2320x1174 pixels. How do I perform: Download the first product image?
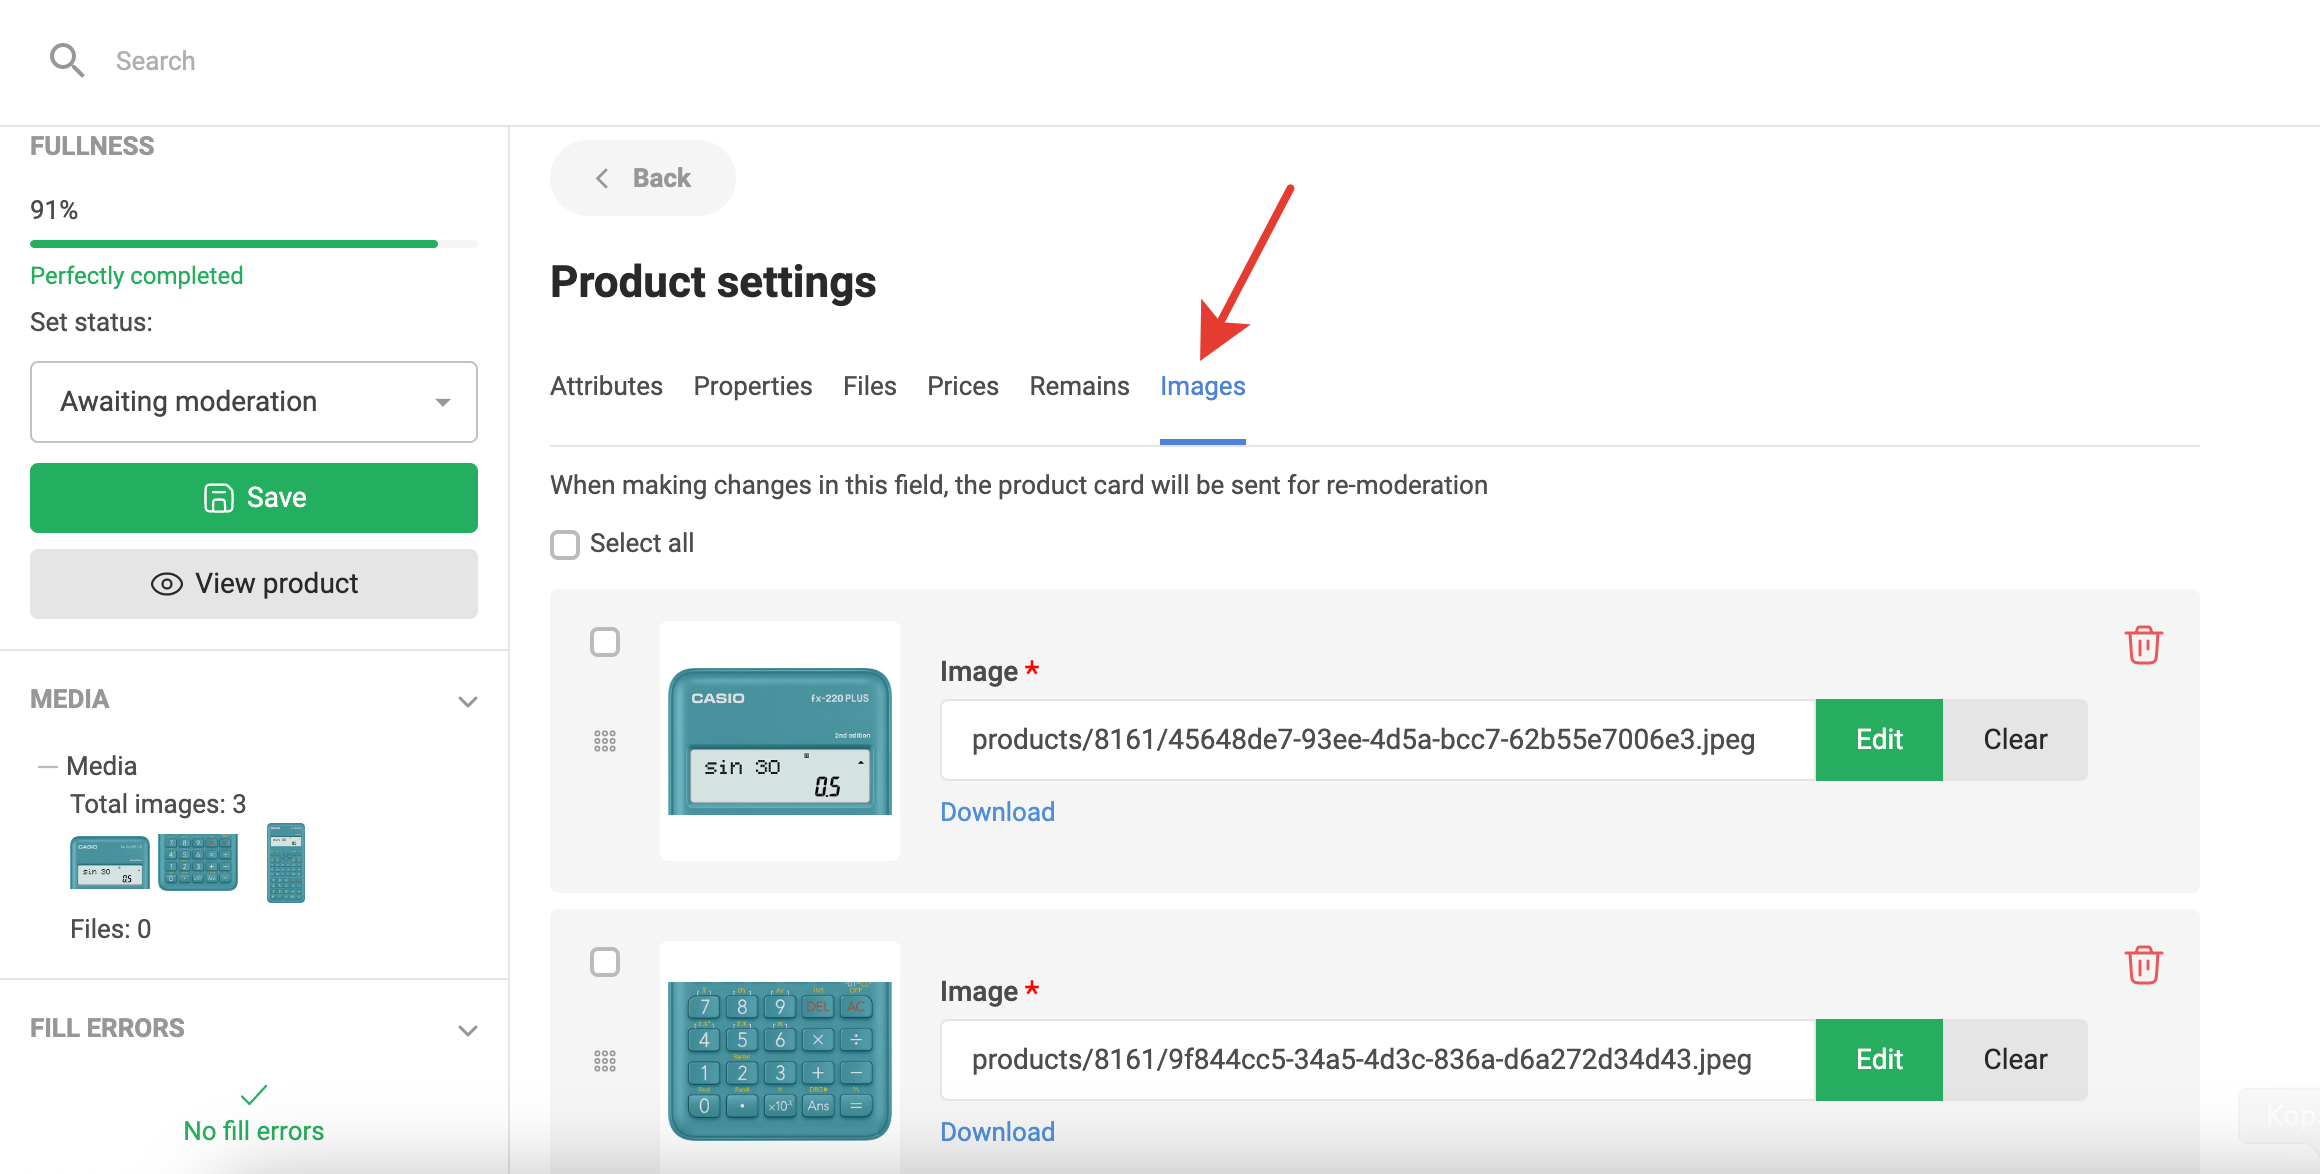pos(997,812)
